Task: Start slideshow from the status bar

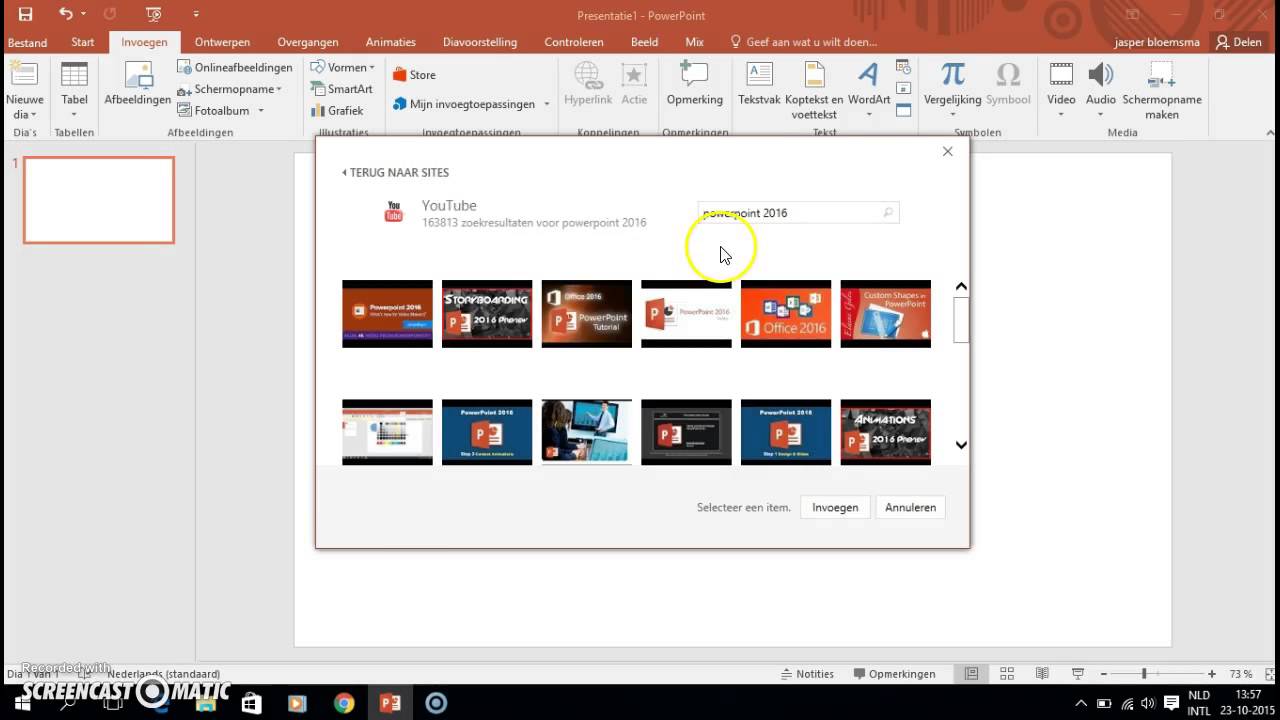Action: click(x=1077, y=674)
